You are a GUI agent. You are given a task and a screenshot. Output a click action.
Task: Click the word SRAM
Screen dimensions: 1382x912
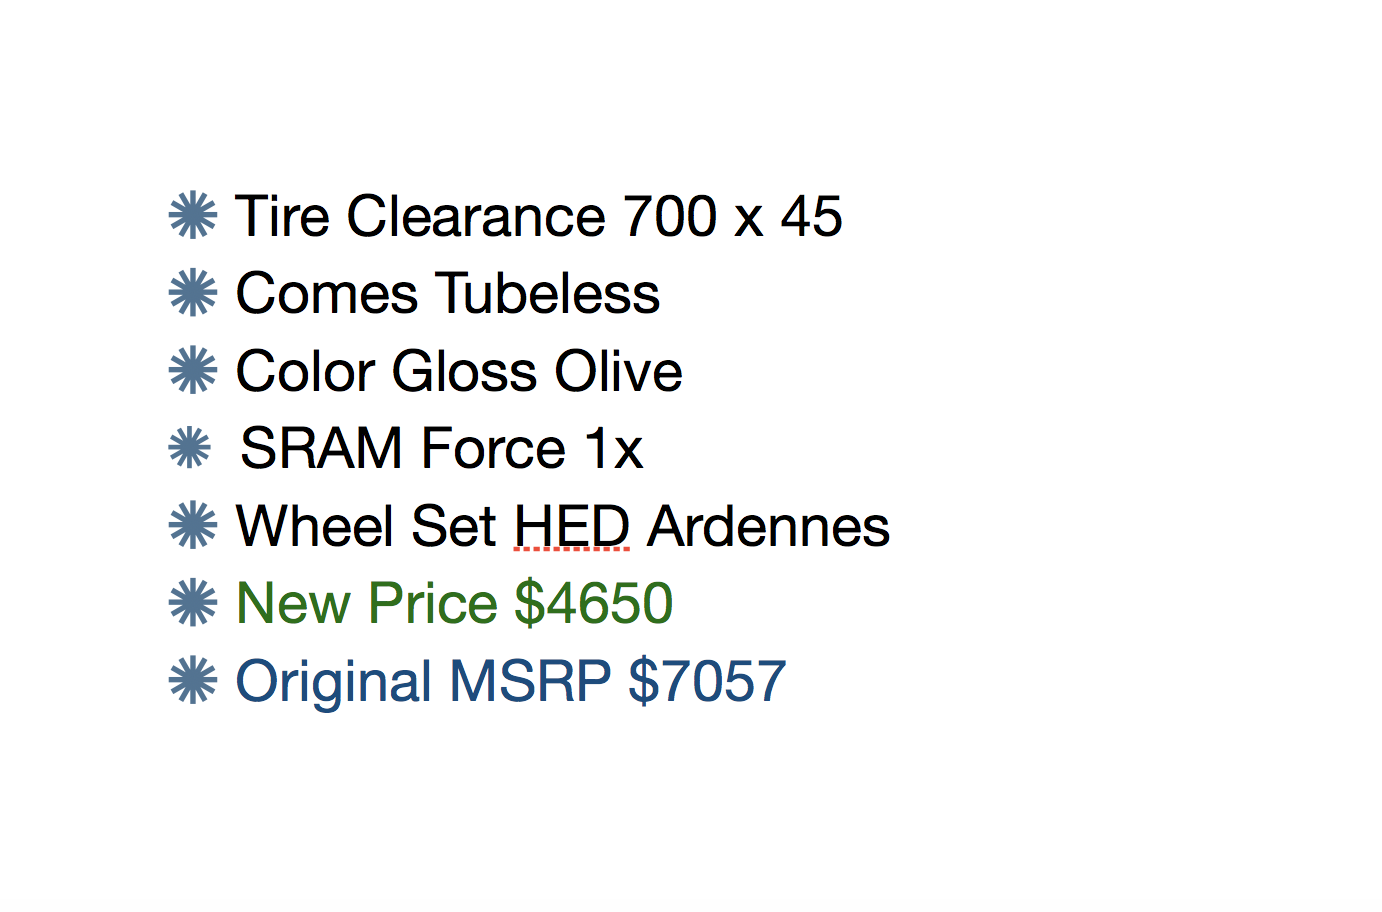pyautogui.click(x=321, y=449)
